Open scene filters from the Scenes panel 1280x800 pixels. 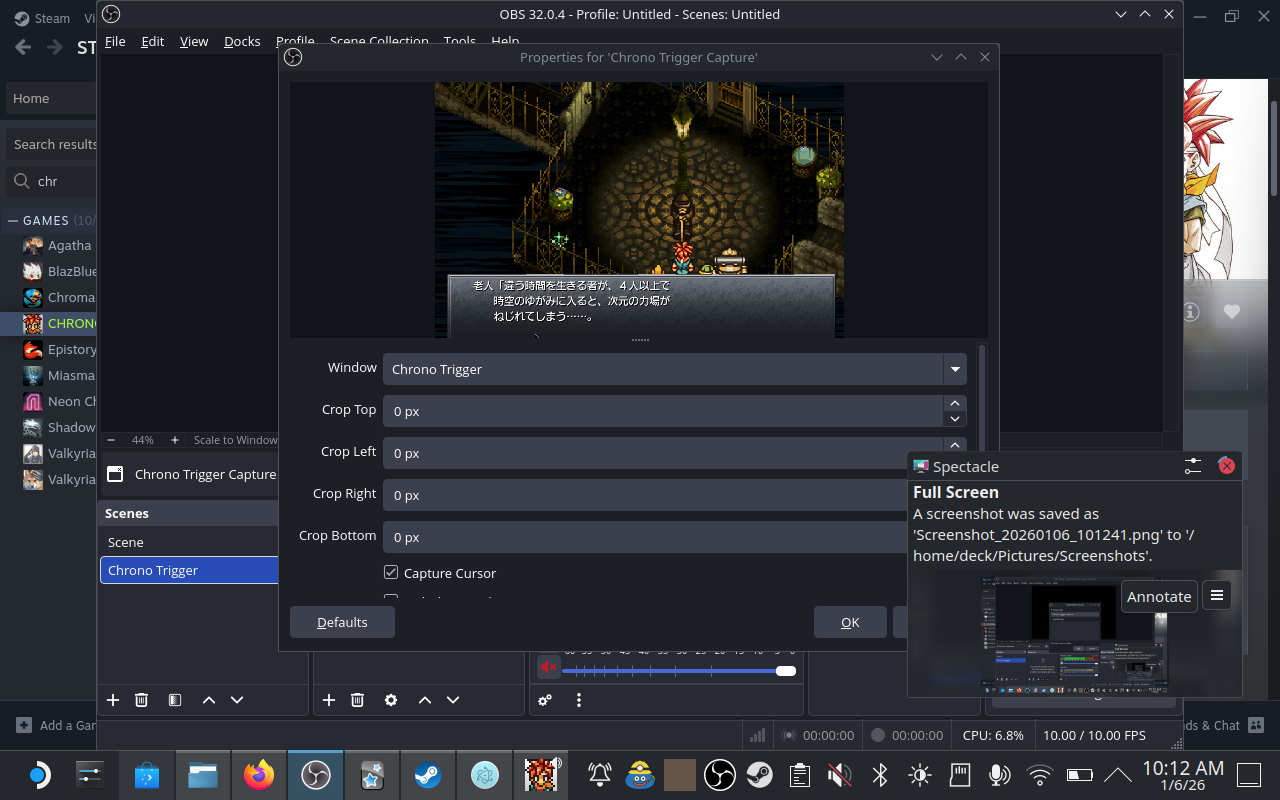tap(175, 700)
